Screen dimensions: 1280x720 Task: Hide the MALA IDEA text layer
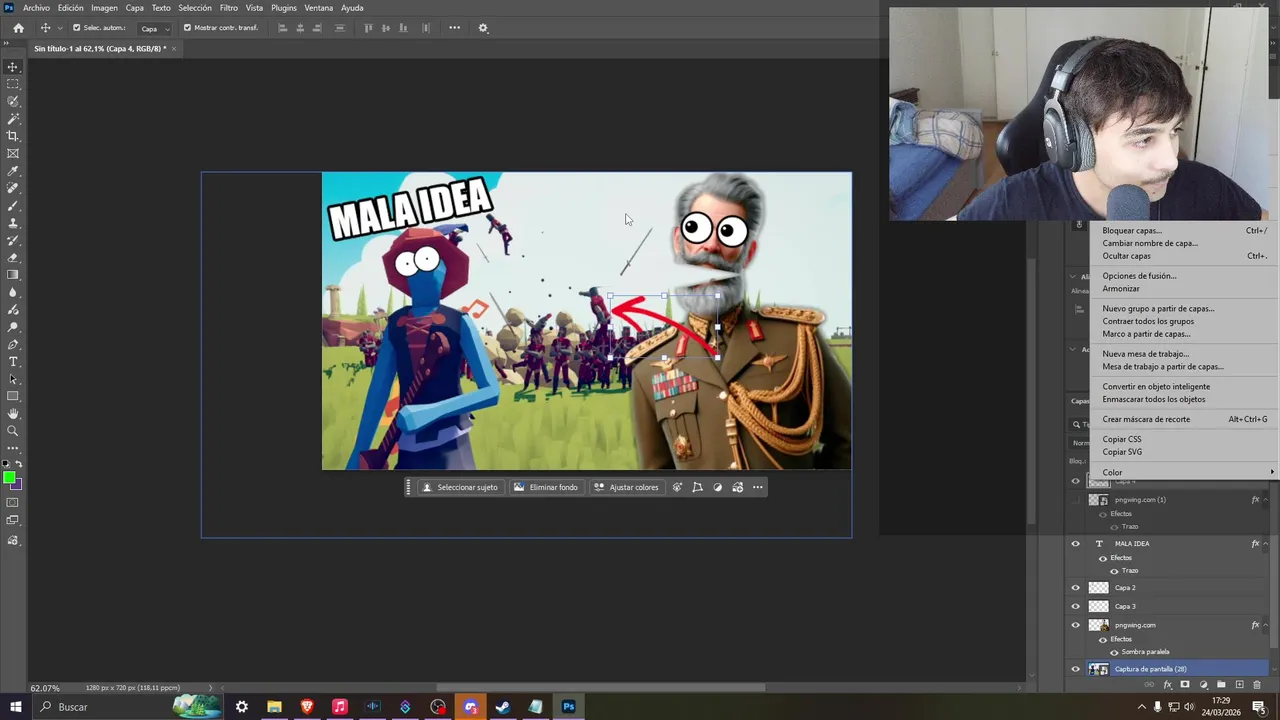point(1076,544)
